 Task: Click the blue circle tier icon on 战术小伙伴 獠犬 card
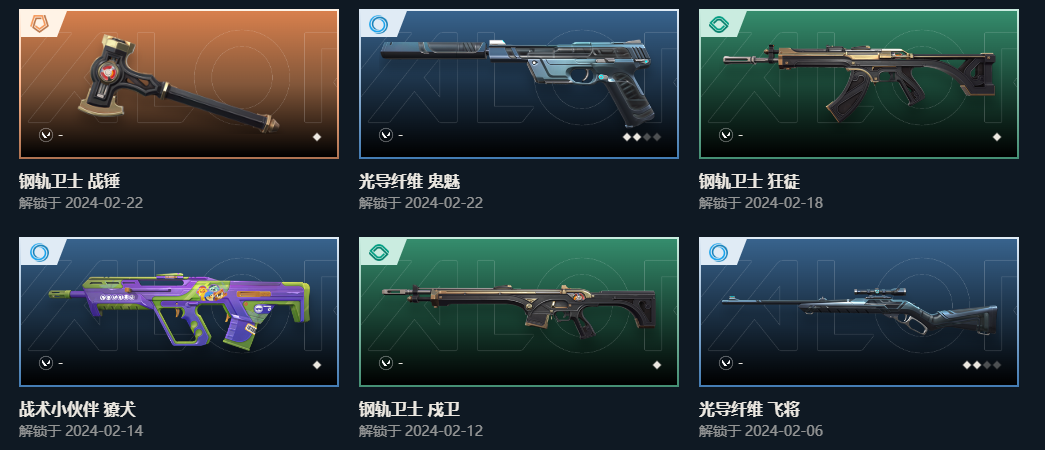click(39, 253)
